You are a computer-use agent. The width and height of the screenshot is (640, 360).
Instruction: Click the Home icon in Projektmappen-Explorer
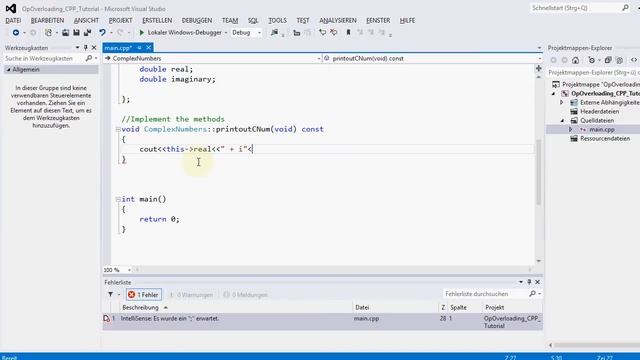[576, 60]
